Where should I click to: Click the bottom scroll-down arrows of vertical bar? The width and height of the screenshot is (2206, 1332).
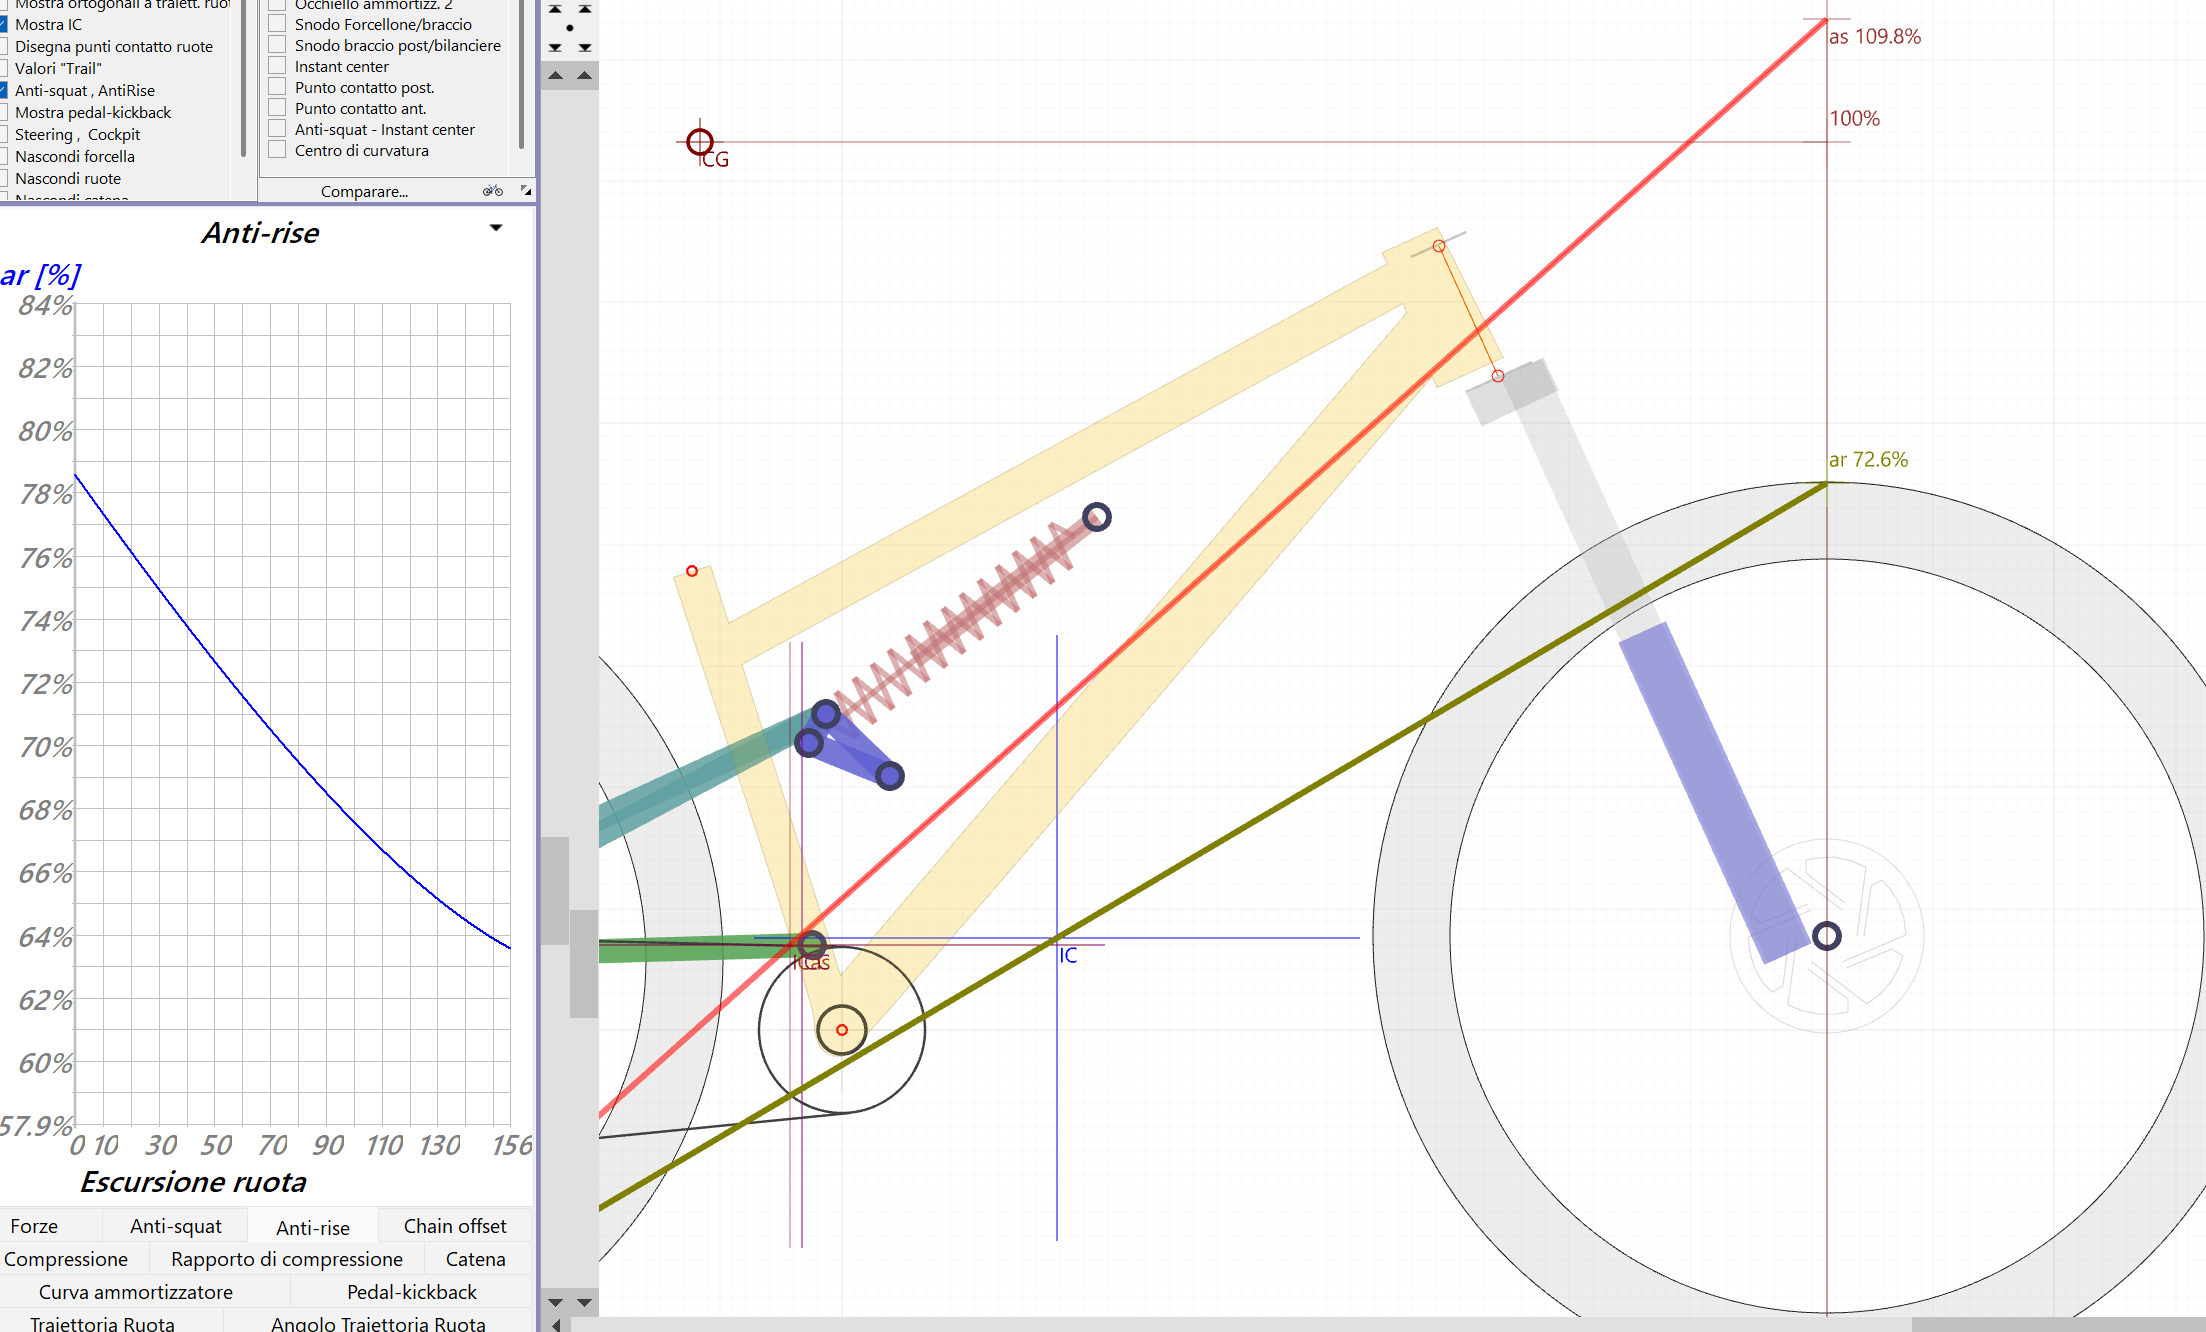pyautogui.click(x=570, y=1302)
